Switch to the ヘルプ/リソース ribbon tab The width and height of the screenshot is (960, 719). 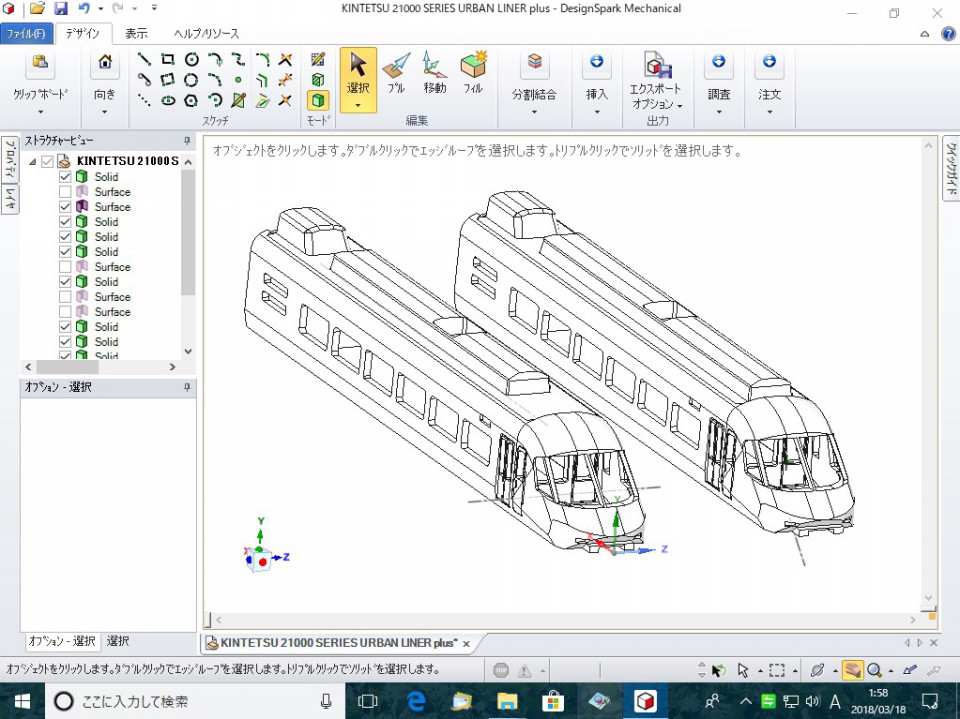[206, 34]
